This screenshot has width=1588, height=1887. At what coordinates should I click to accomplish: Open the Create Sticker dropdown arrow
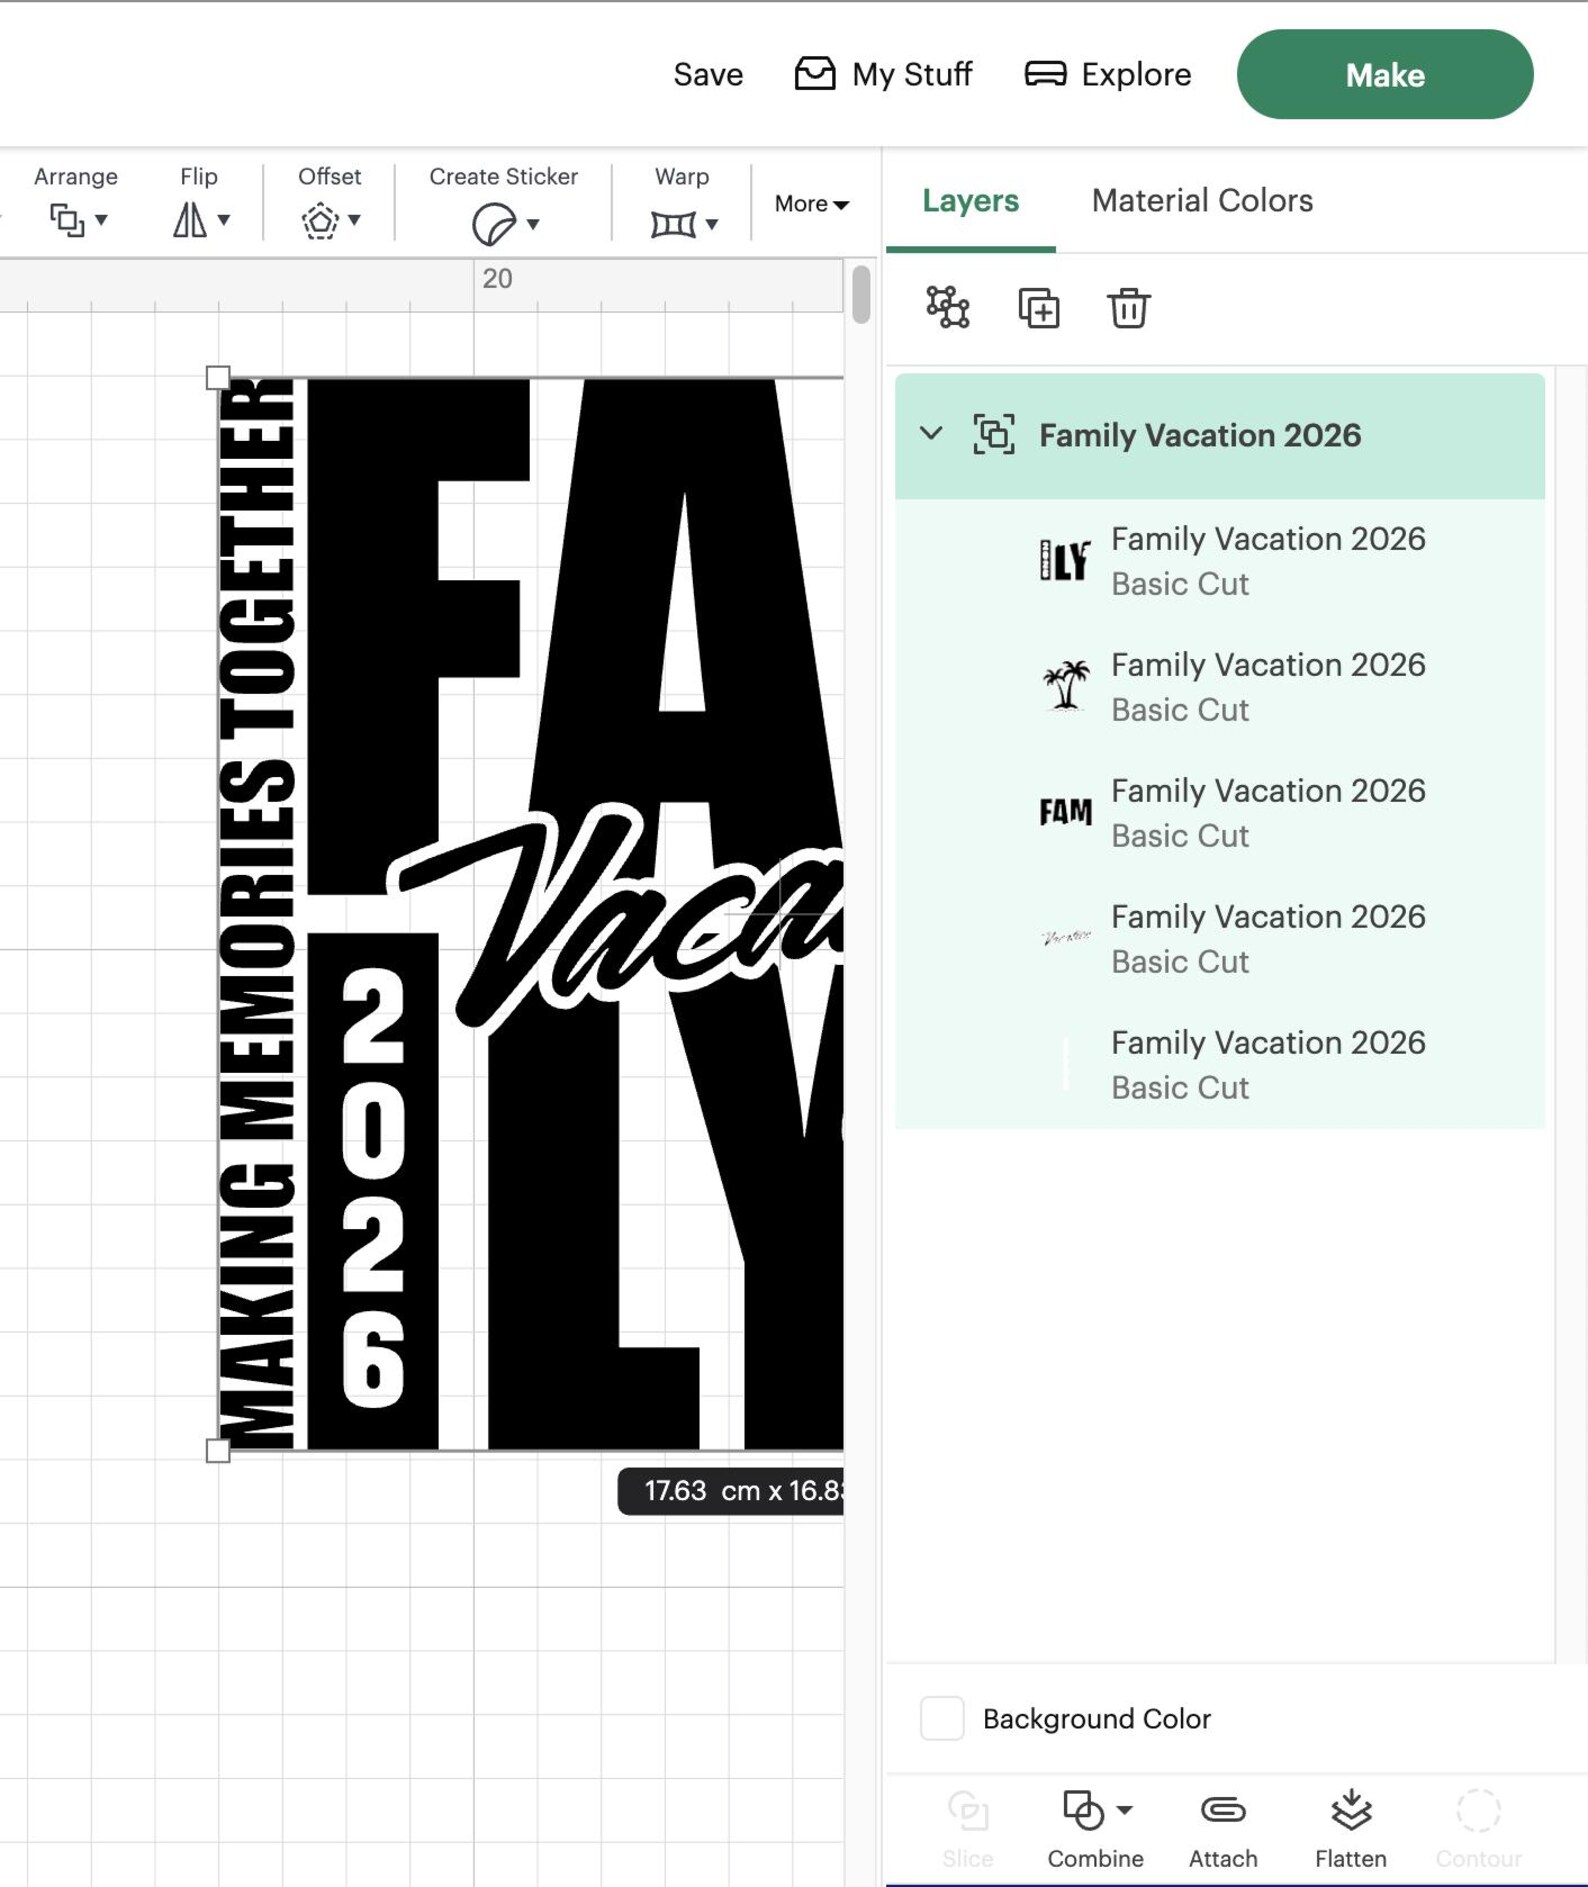533,224
